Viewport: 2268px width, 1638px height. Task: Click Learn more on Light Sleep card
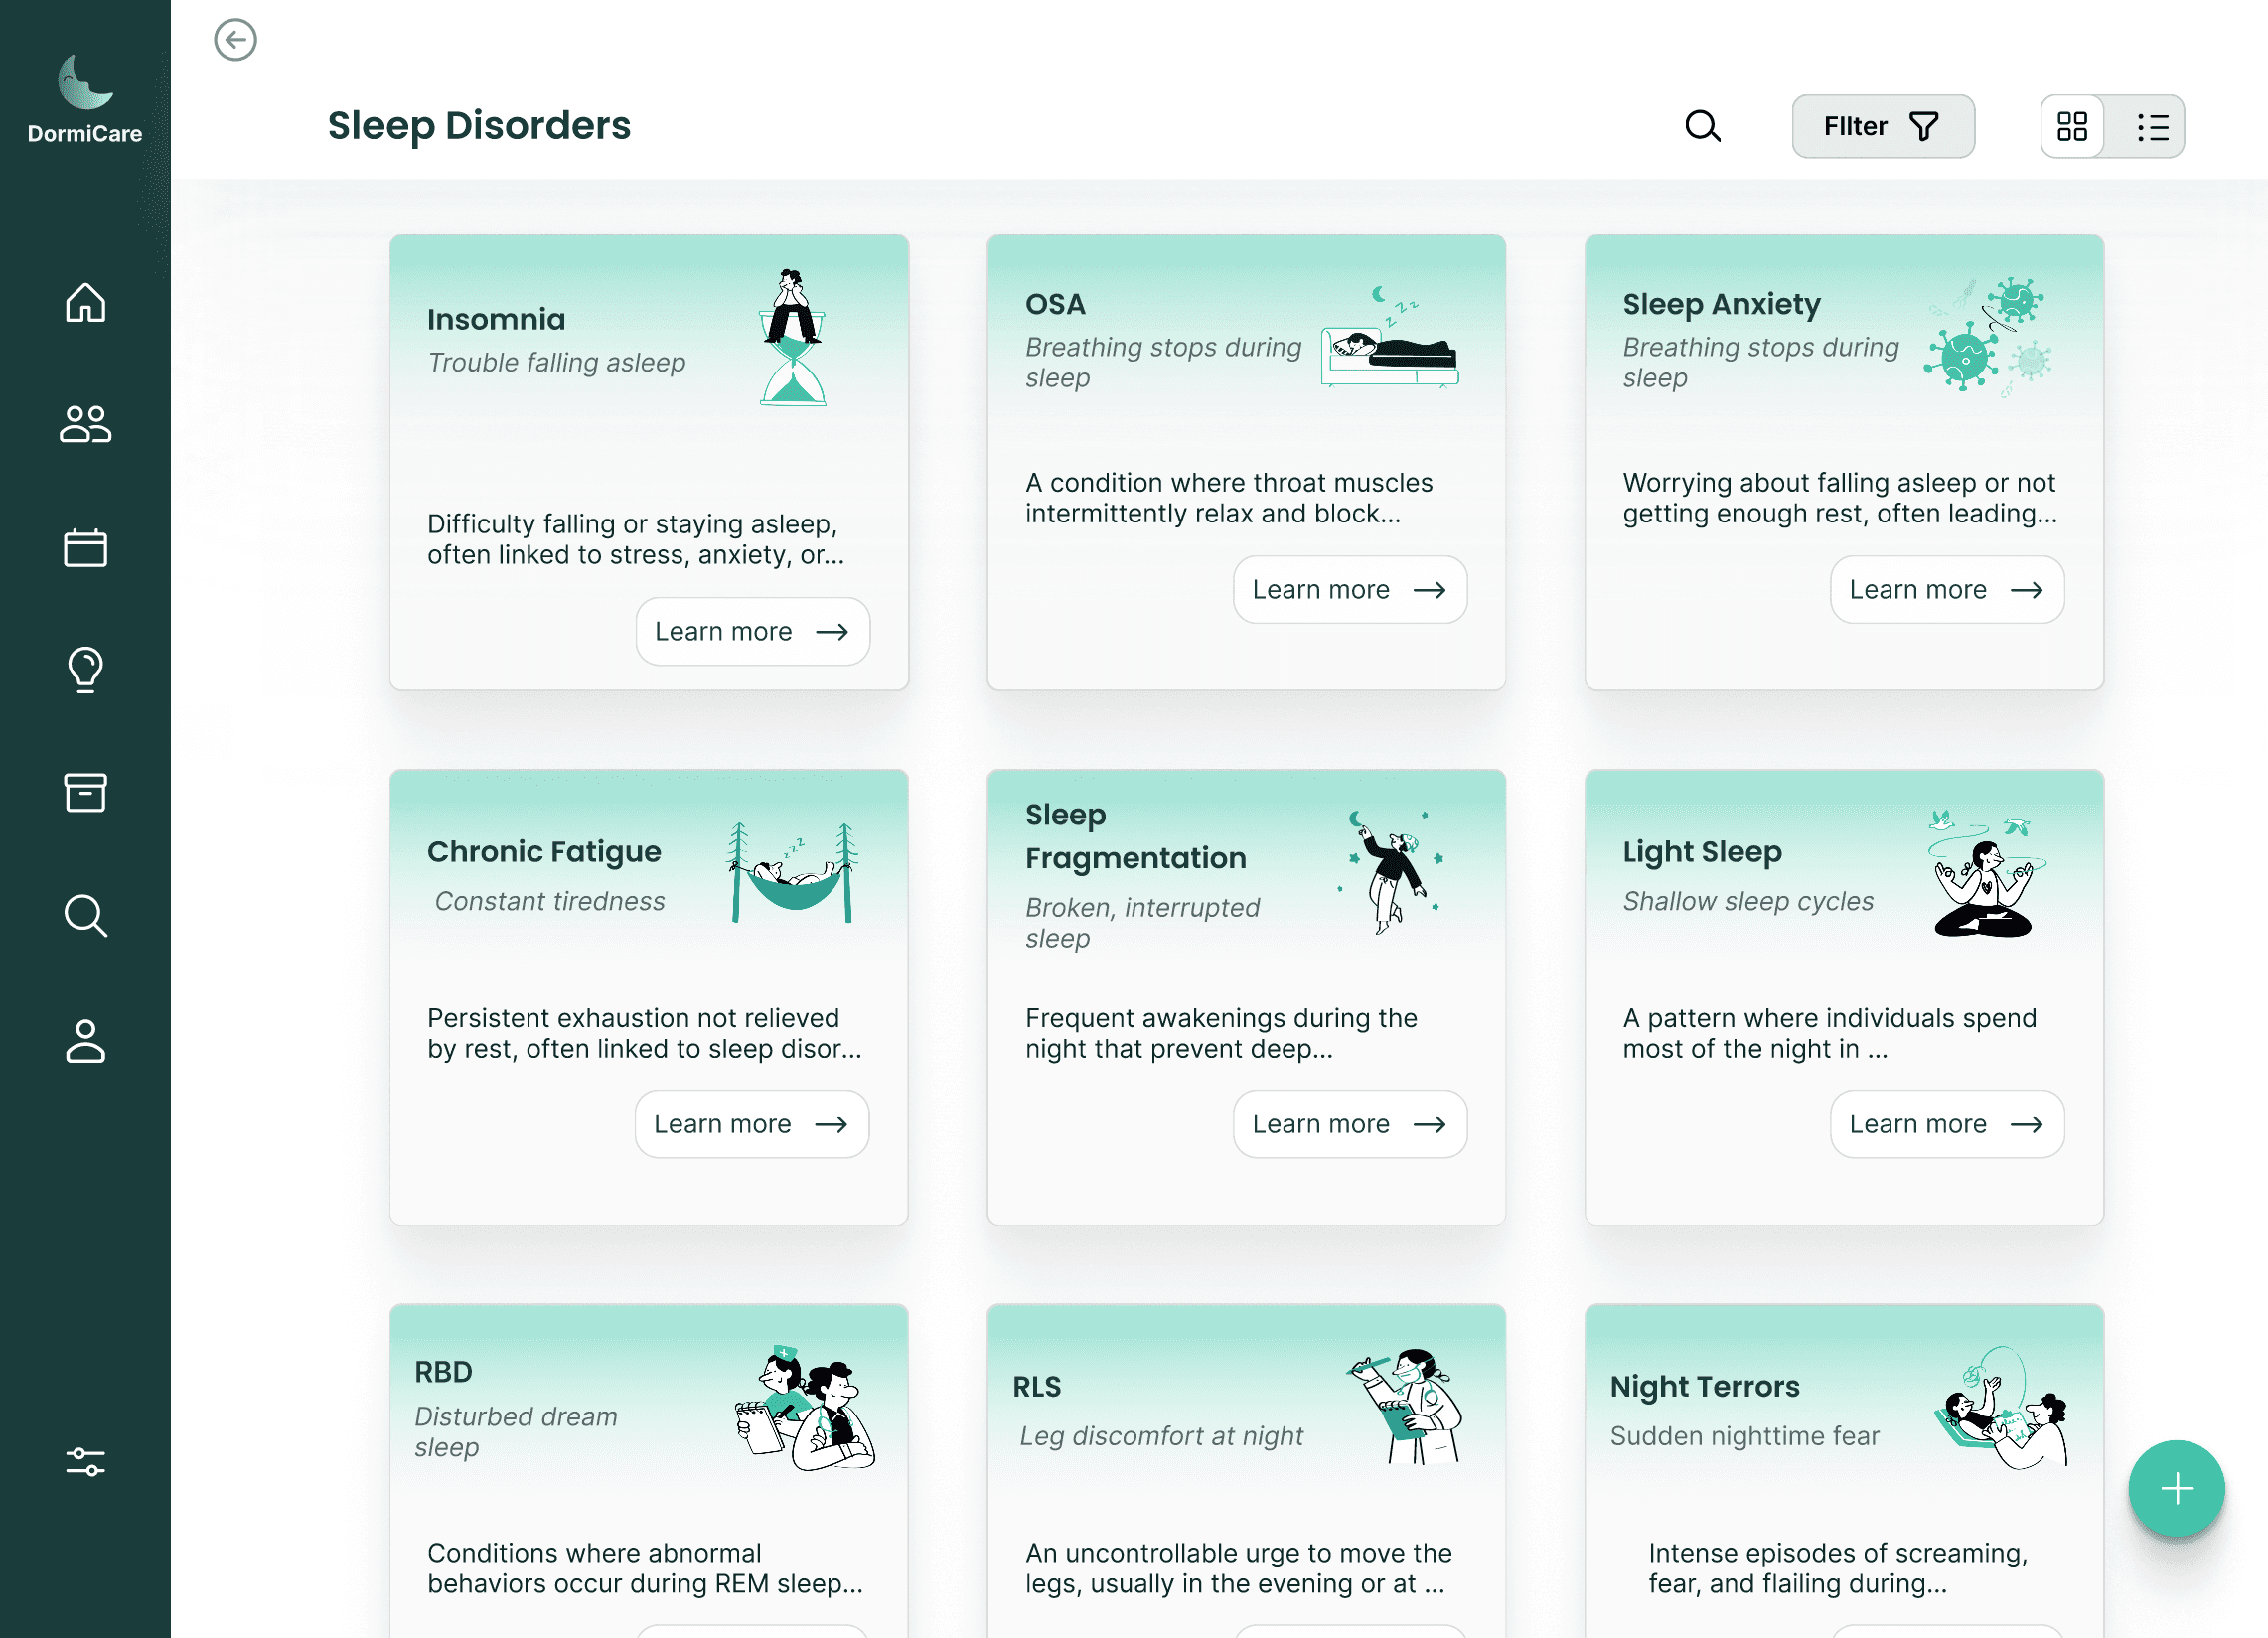1946,1124
